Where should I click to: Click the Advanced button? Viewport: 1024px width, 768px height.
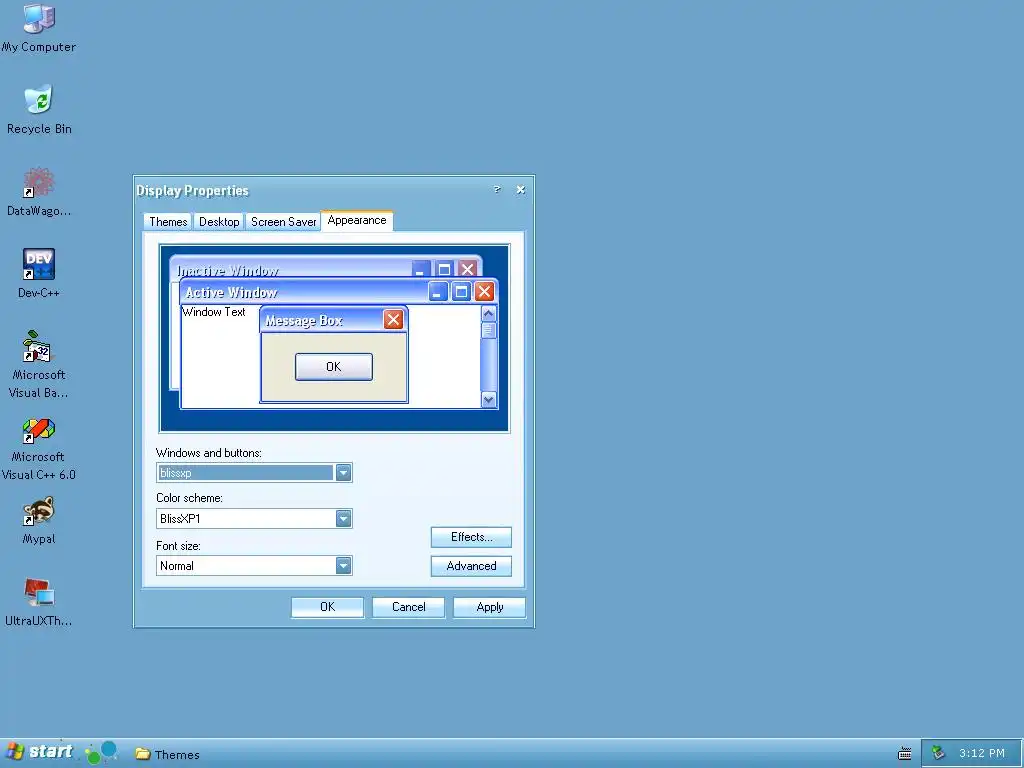pos(471,566)
